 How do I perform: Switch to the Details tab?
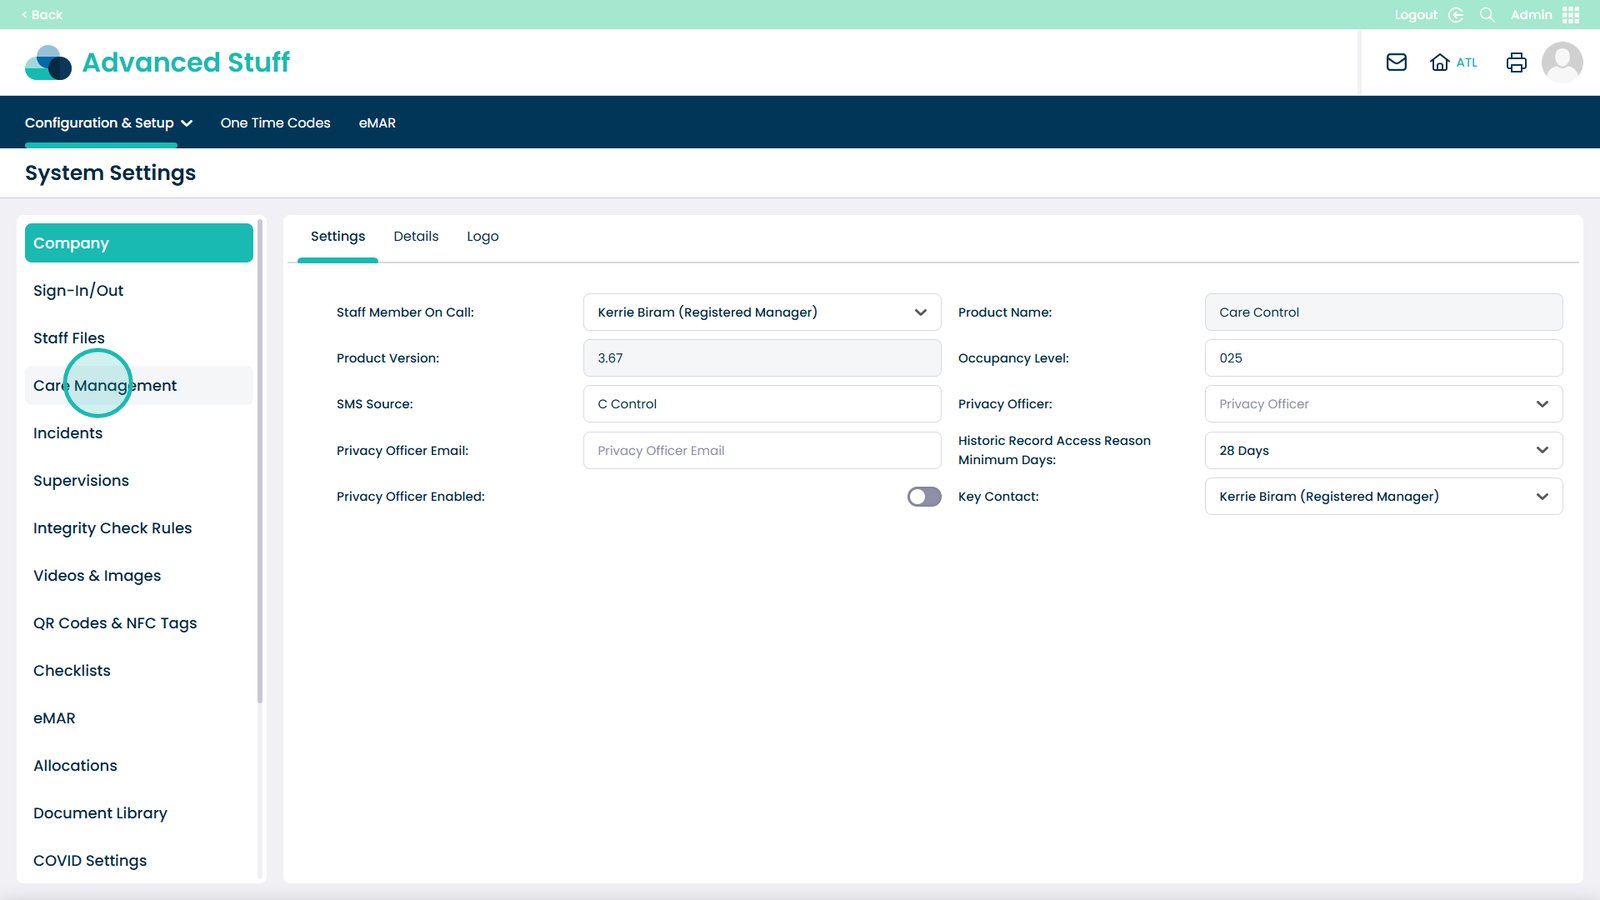(416, 237)
